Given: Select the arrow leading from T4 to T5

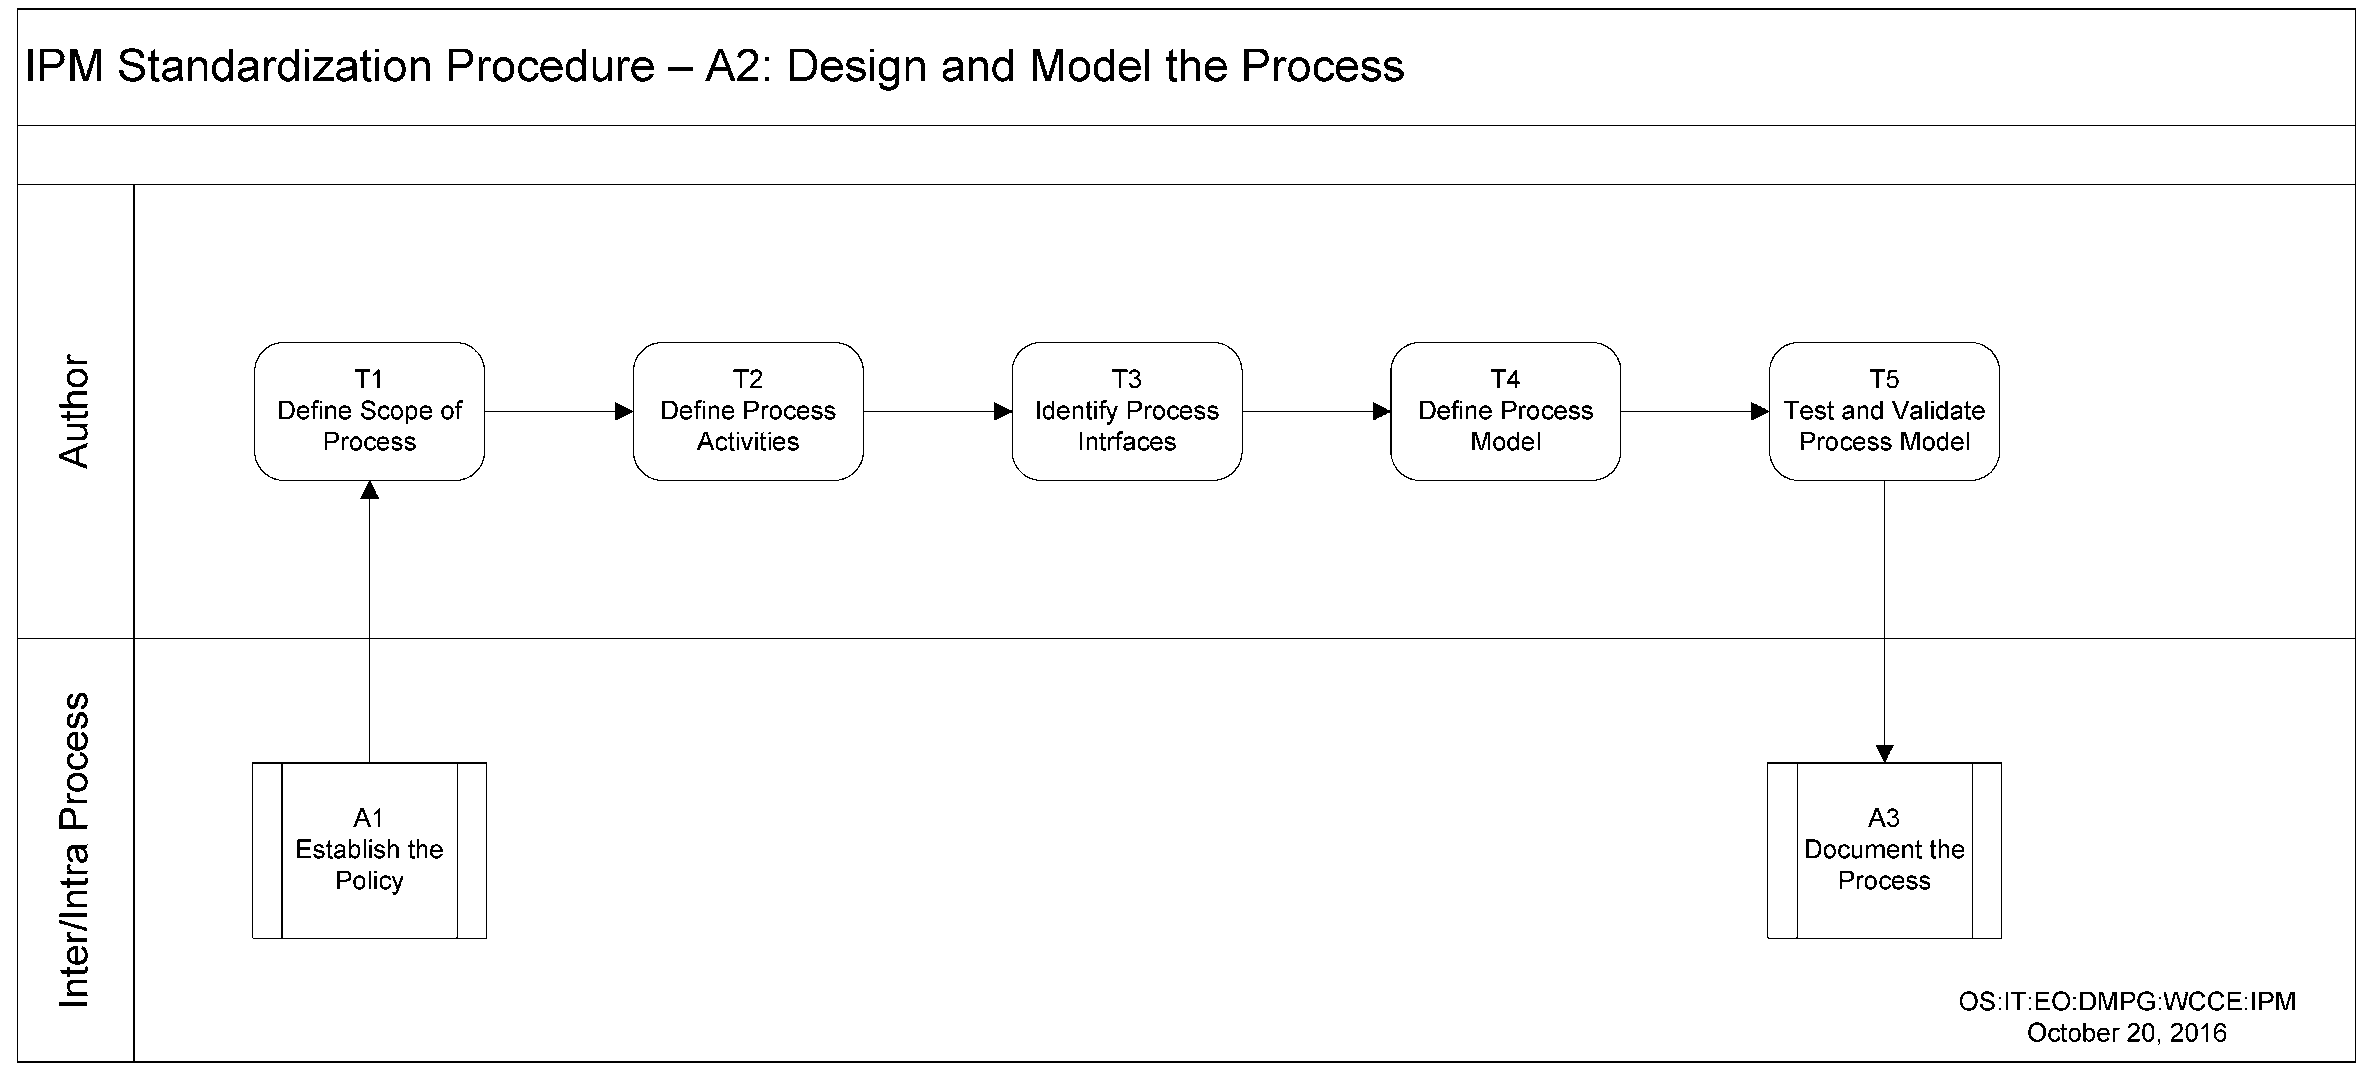Looking at the screenshot, I should coord(1694,411).
